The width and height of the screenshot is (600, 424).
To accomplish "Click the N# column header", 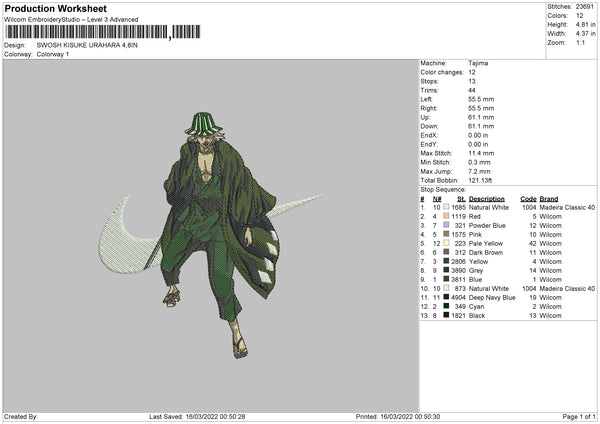I will 437,199.
